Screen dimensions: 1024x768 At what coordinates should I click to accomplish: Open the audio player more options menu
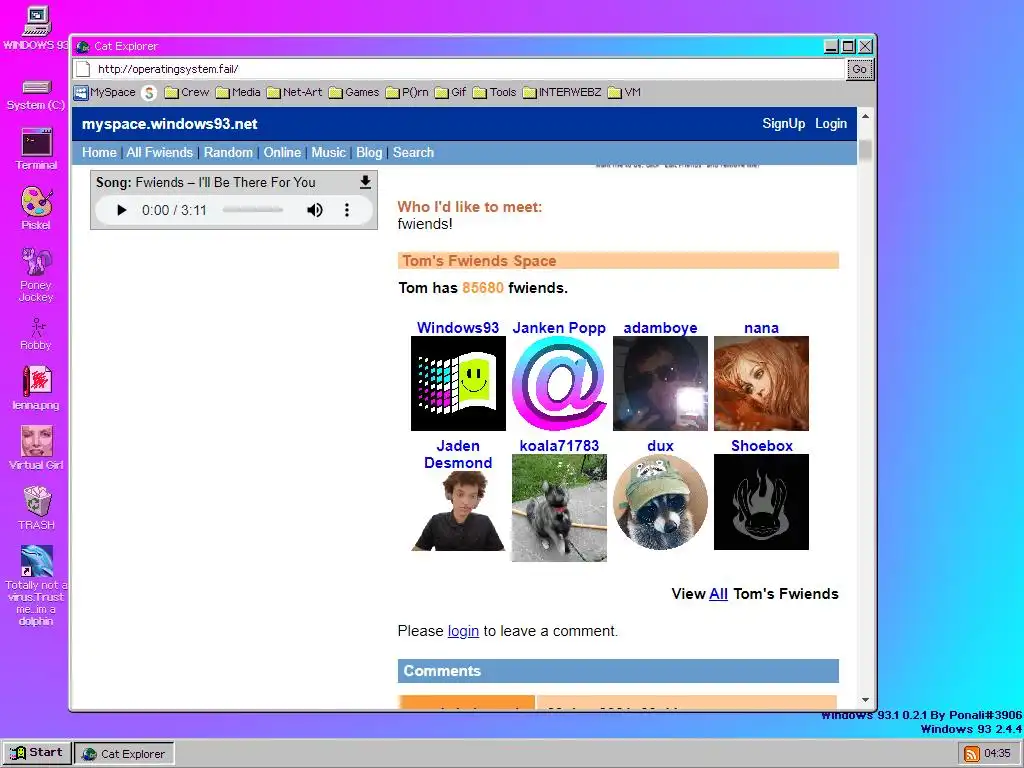[347, 210]
